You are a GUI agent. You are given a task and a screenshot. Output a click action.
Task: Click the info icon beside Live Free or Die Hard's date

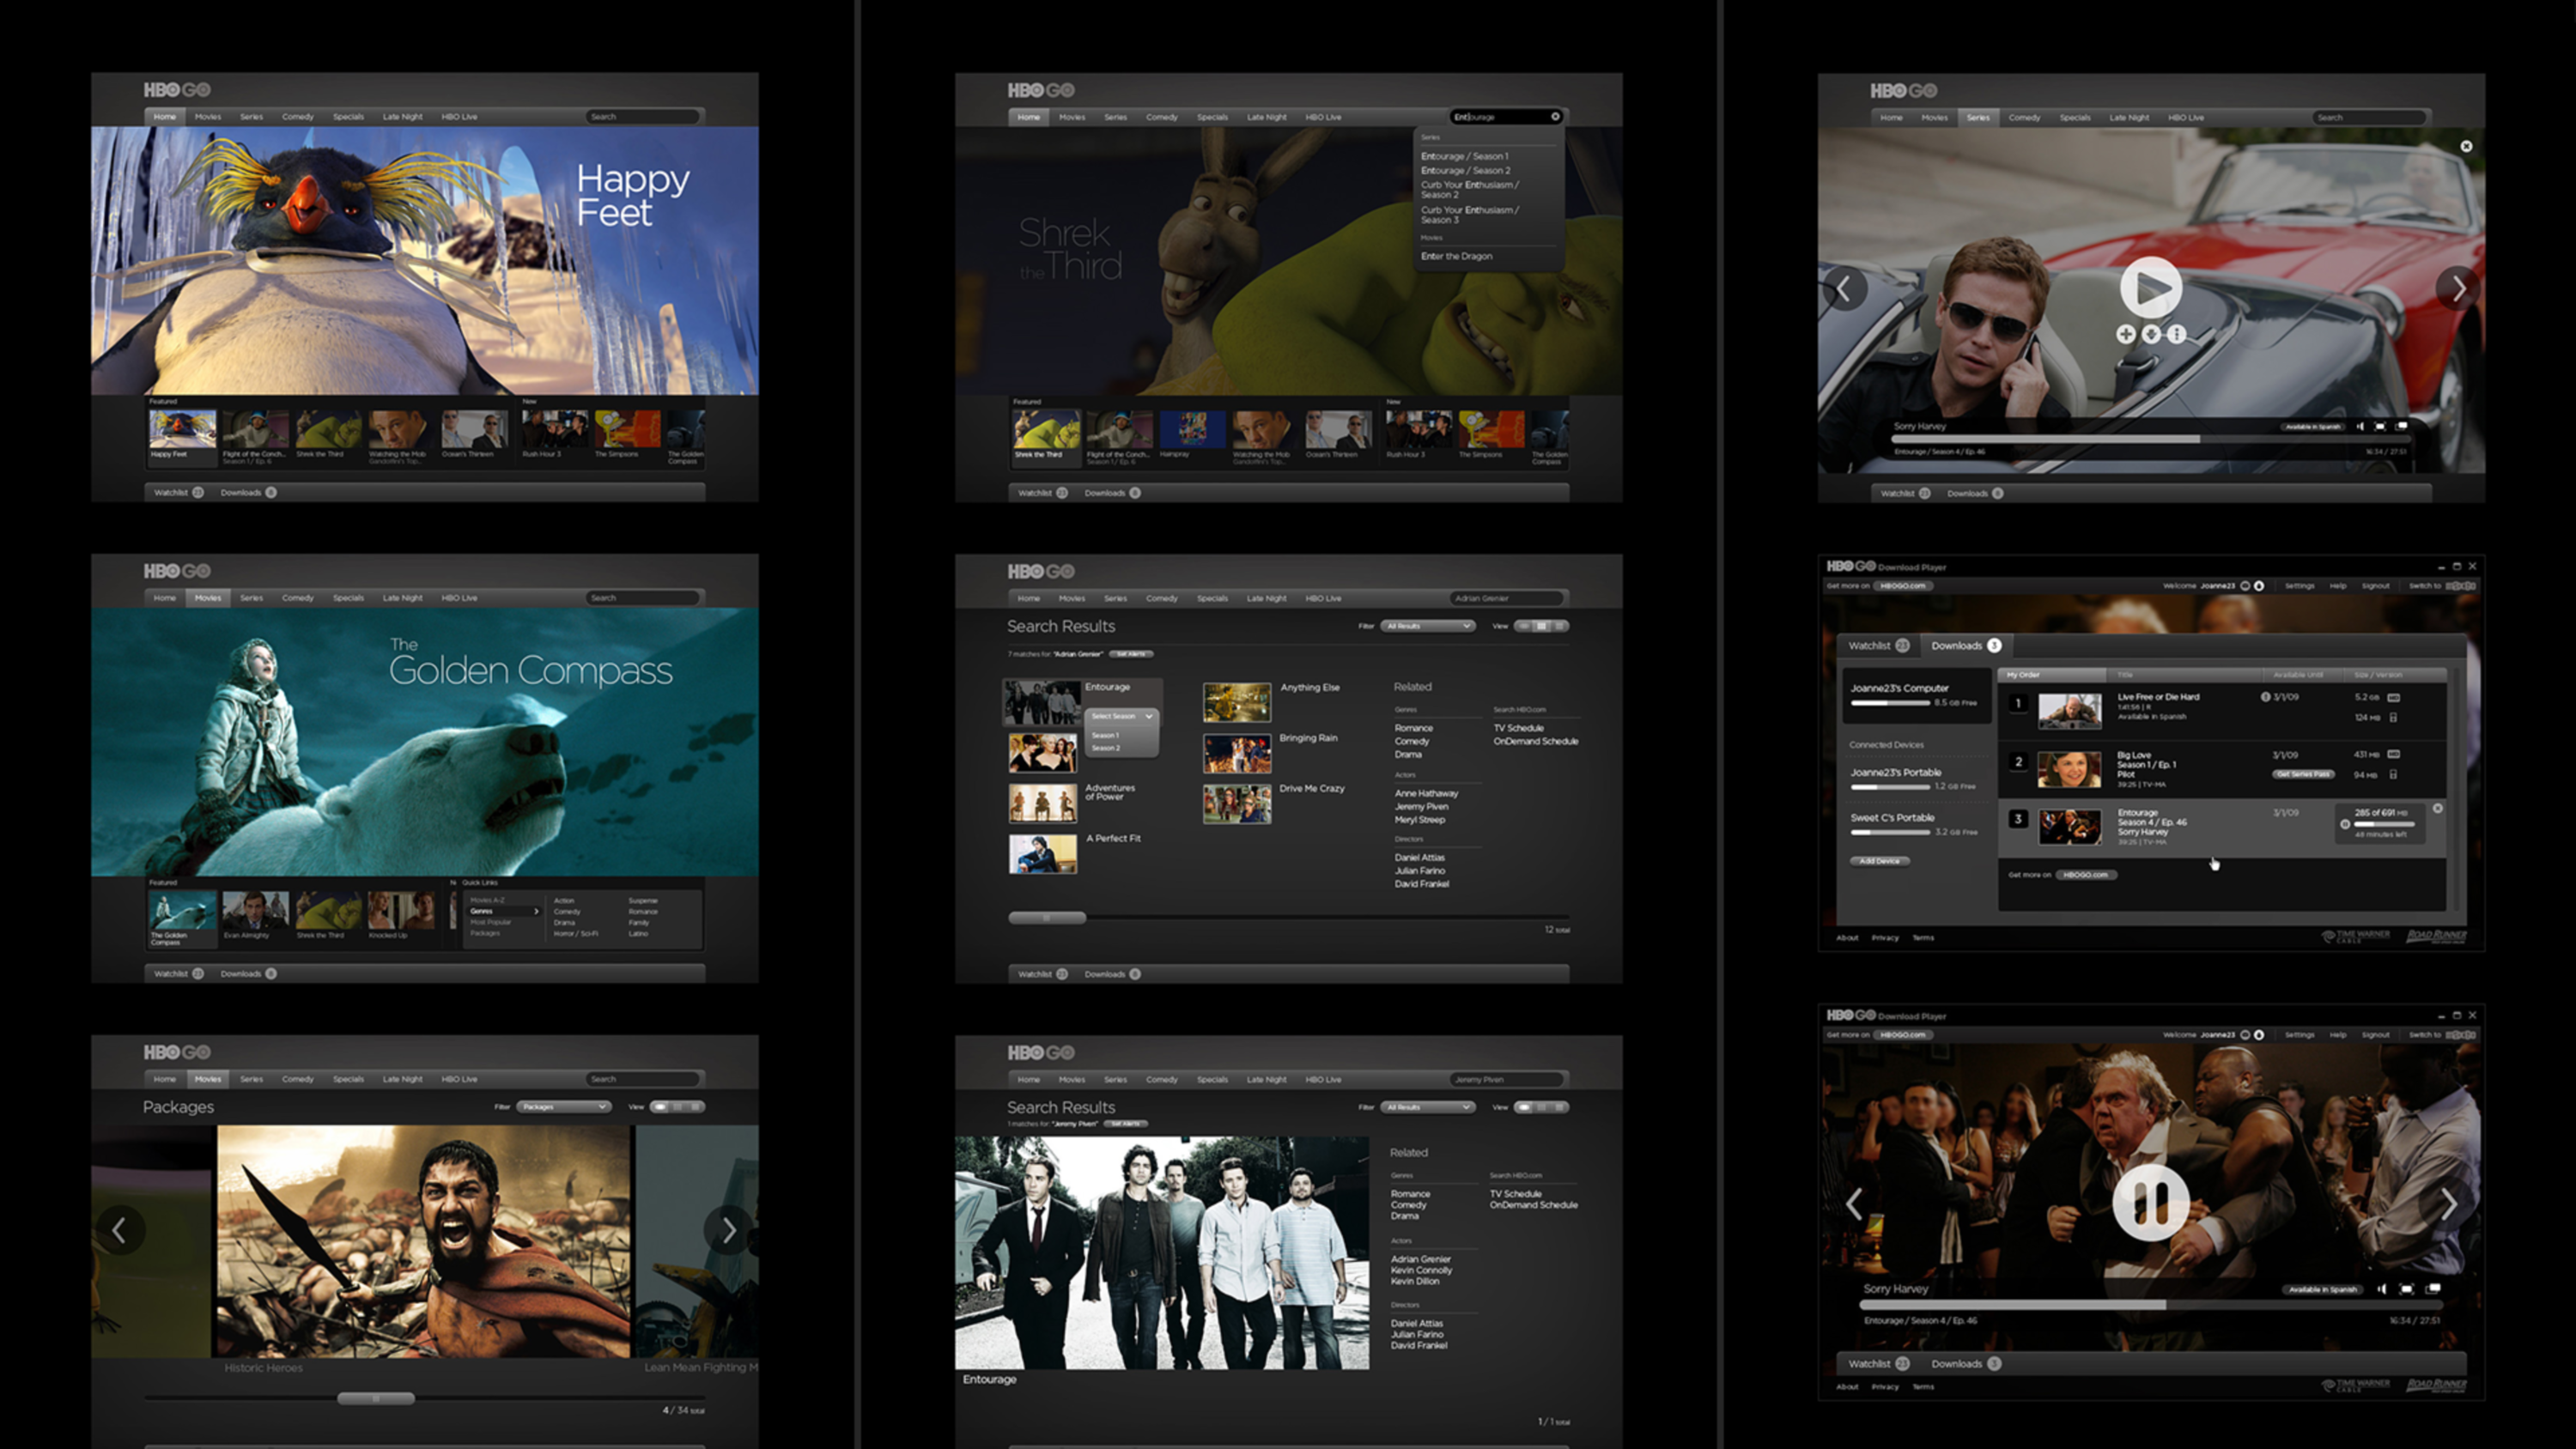tap(2265, 697)
